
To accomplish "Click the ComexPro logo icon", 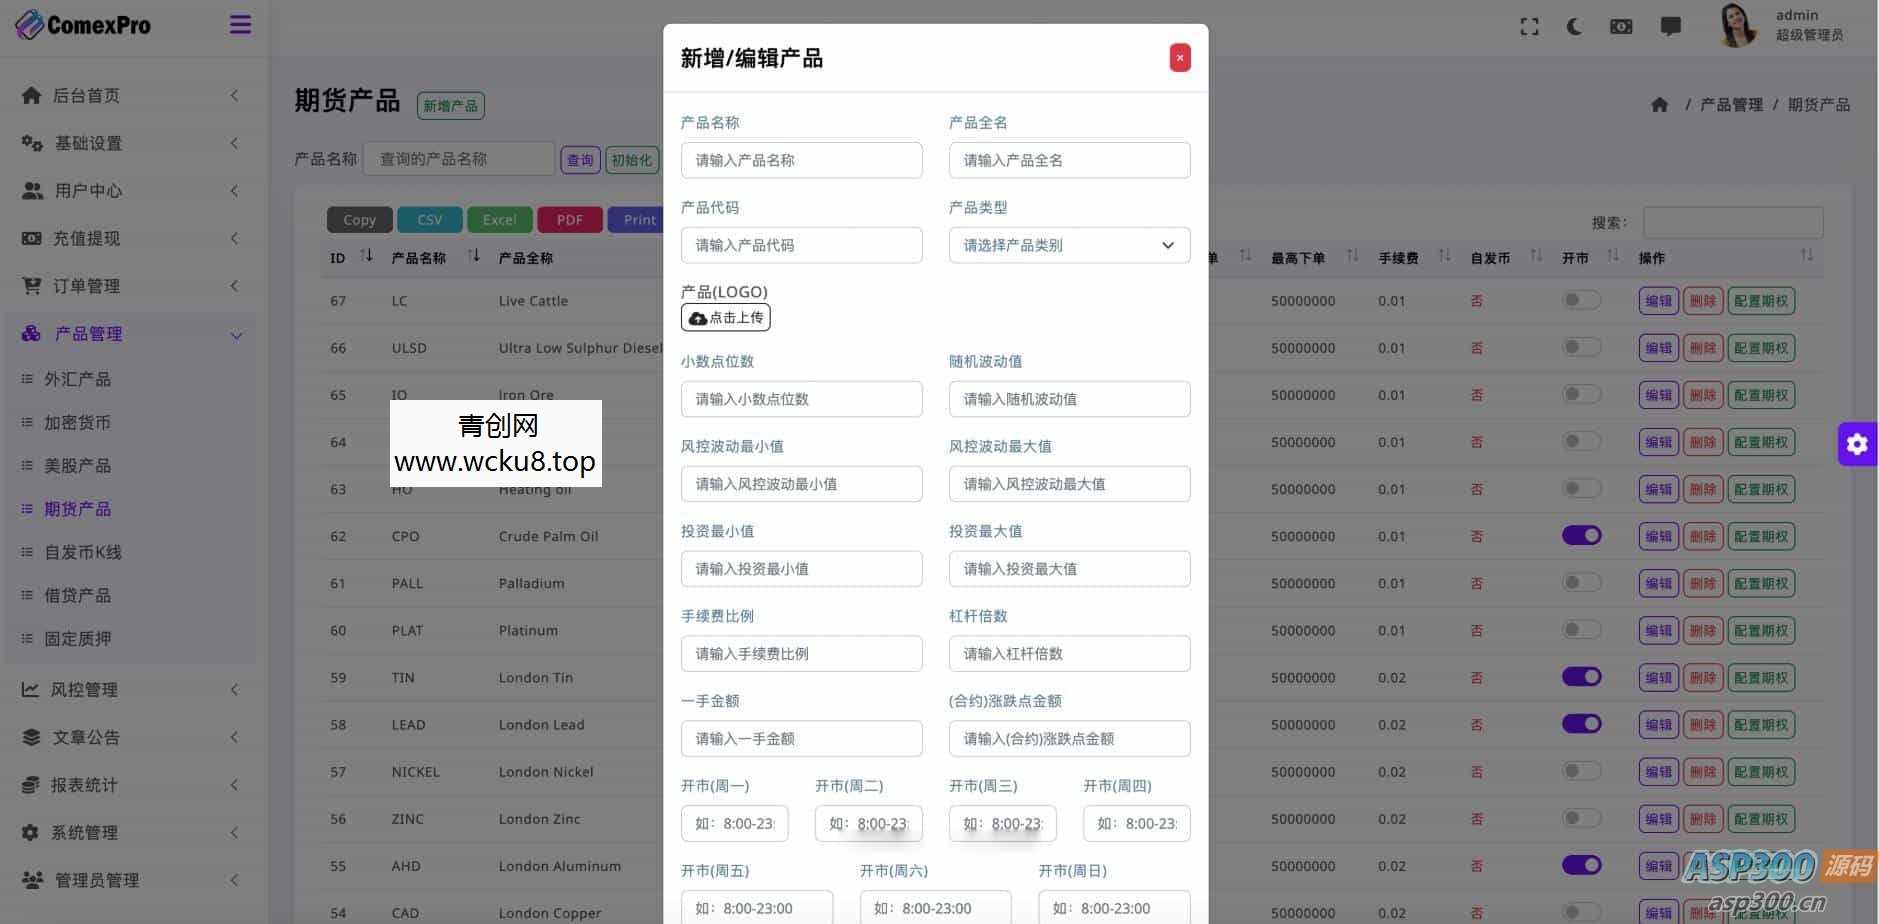I will pos(30,24).
